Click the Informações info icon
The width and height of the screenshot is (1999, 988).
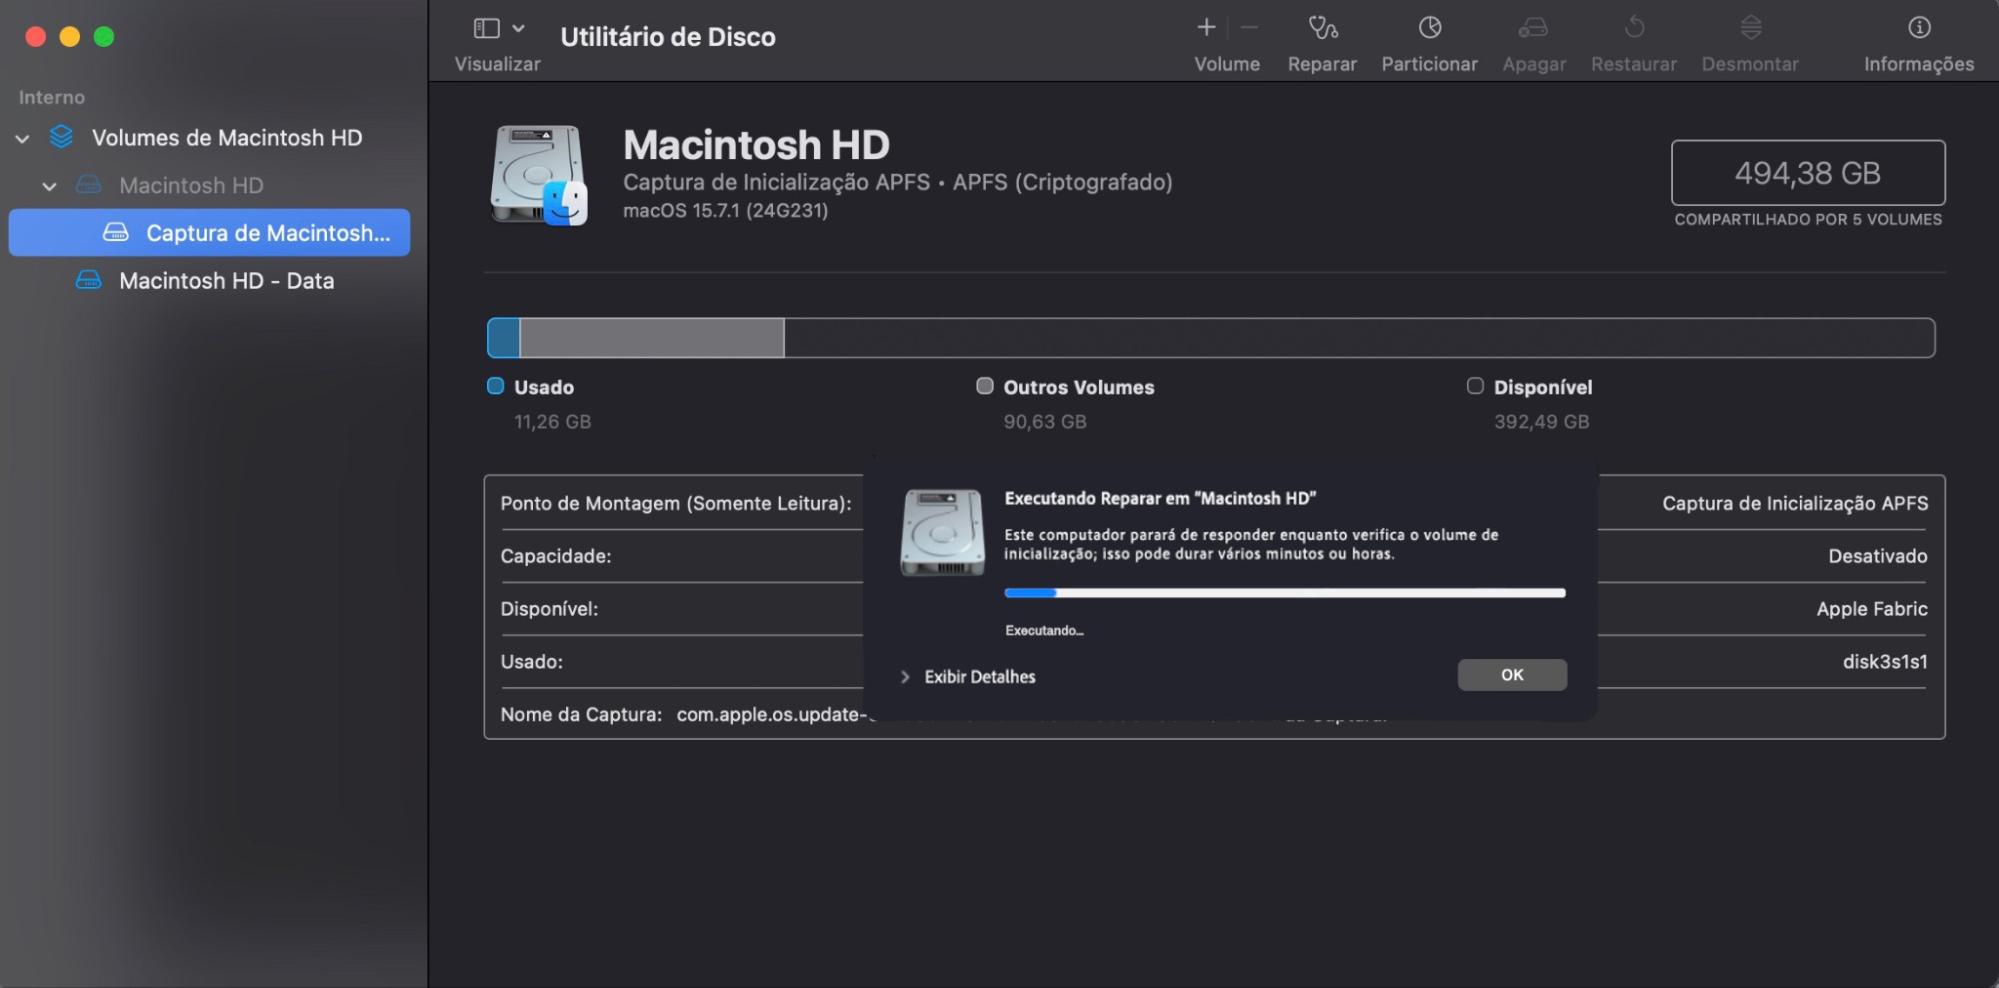pos(1918,28)
